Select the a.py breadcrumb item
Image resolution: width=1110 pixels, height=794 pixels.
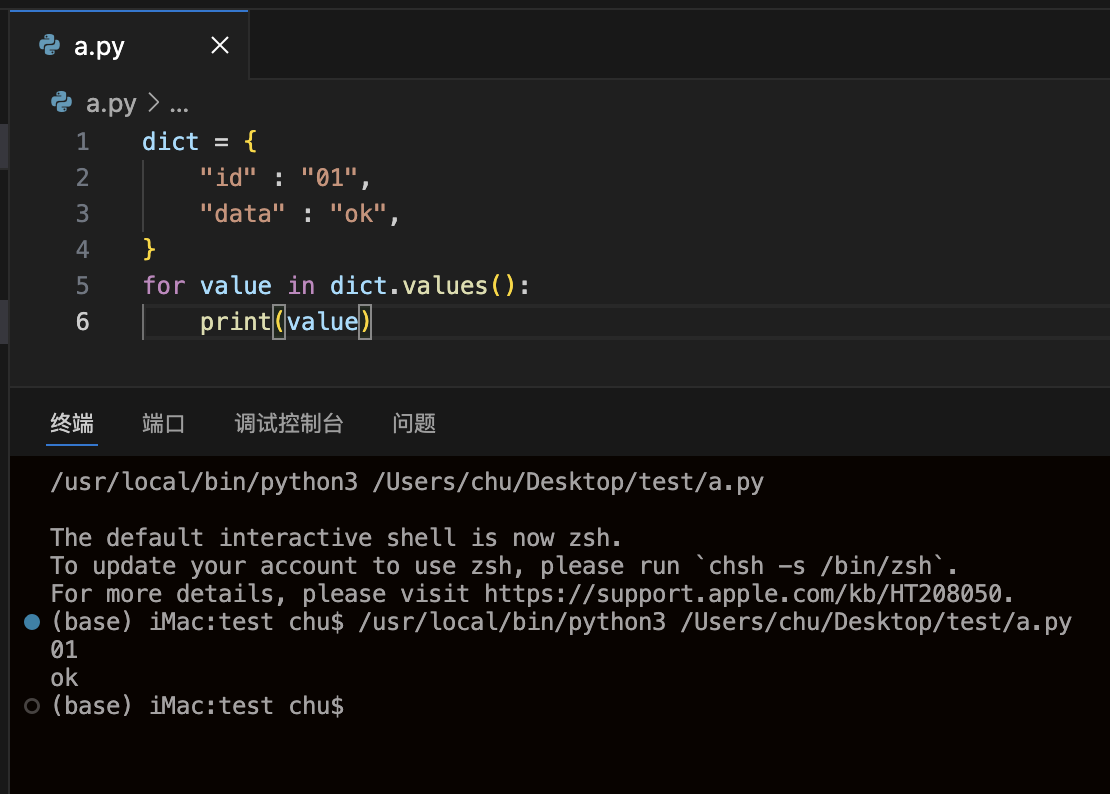[x=111, y=103]
